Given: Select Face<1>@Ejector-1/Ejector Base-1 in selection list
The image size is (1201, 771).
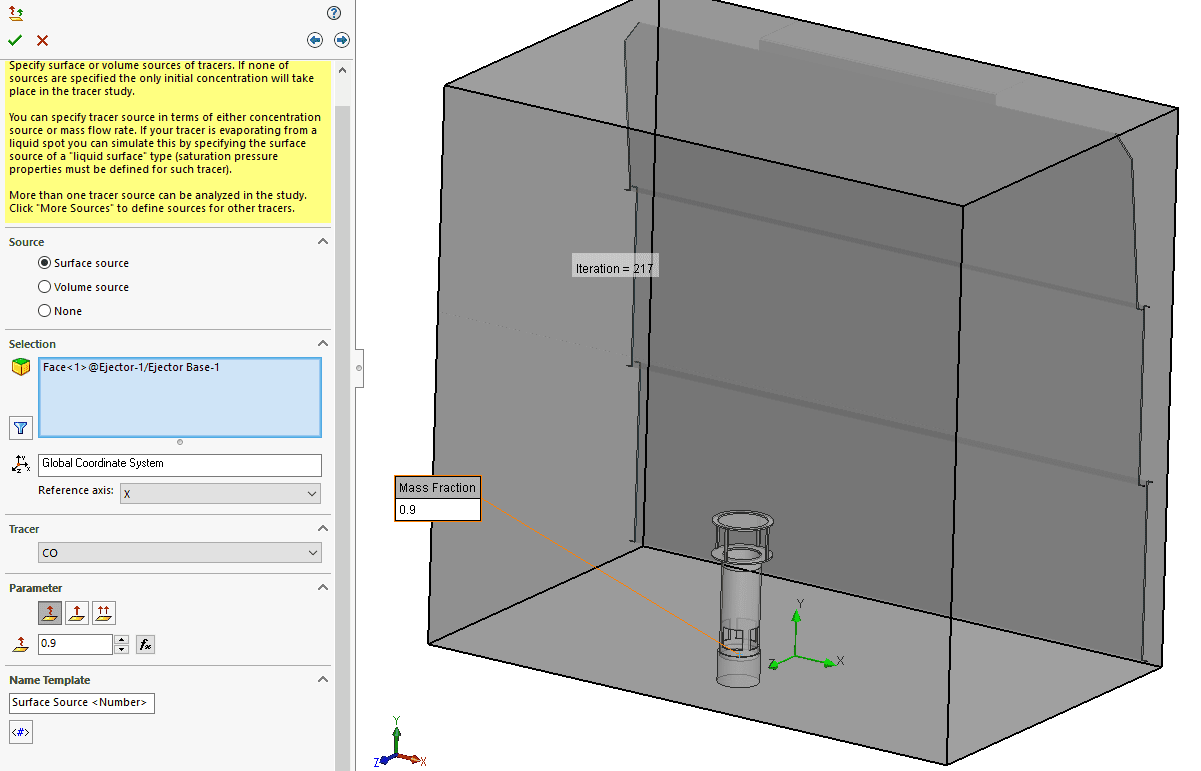Looking at the screenshot, I should click(x=131, y=367).
